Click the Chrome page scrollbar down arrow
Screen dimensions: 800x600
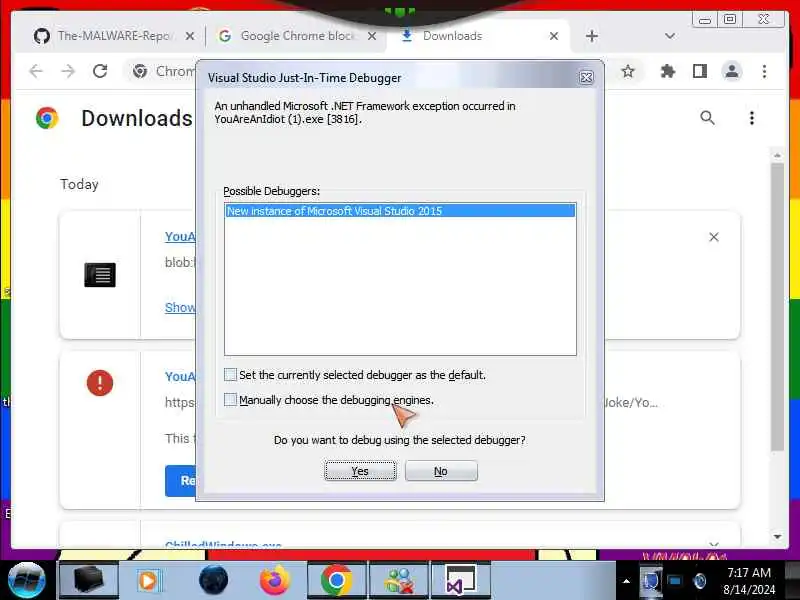pyautogui.click(x=777, y=536)
